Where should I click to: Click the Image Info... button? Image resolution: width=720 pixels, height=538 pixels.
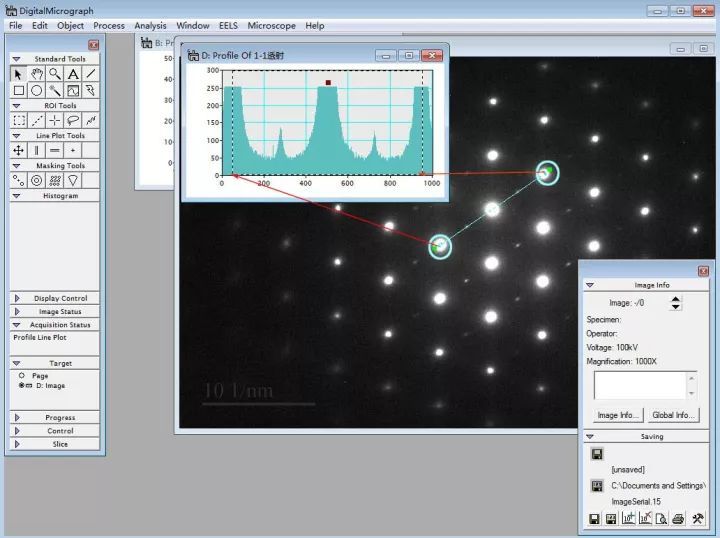[618, 415]
